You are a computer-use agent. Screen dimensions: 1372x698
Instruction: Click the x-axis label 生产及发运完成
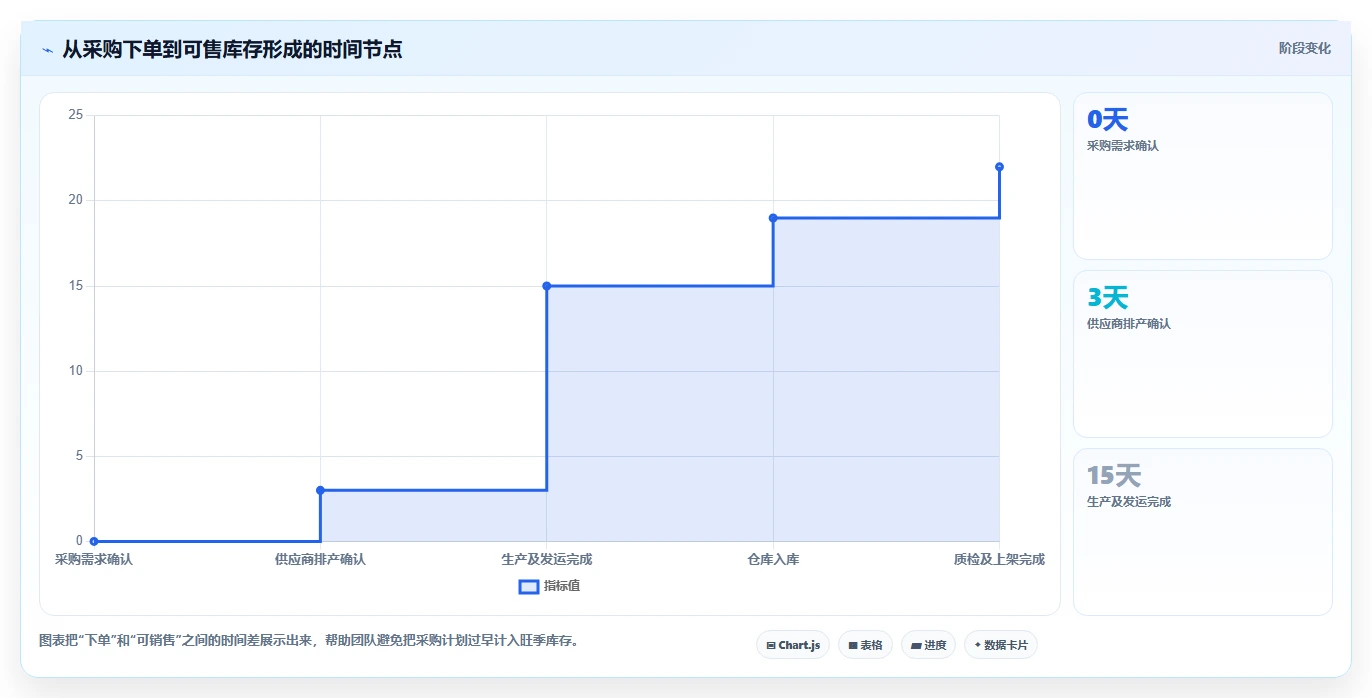[547, 559]
